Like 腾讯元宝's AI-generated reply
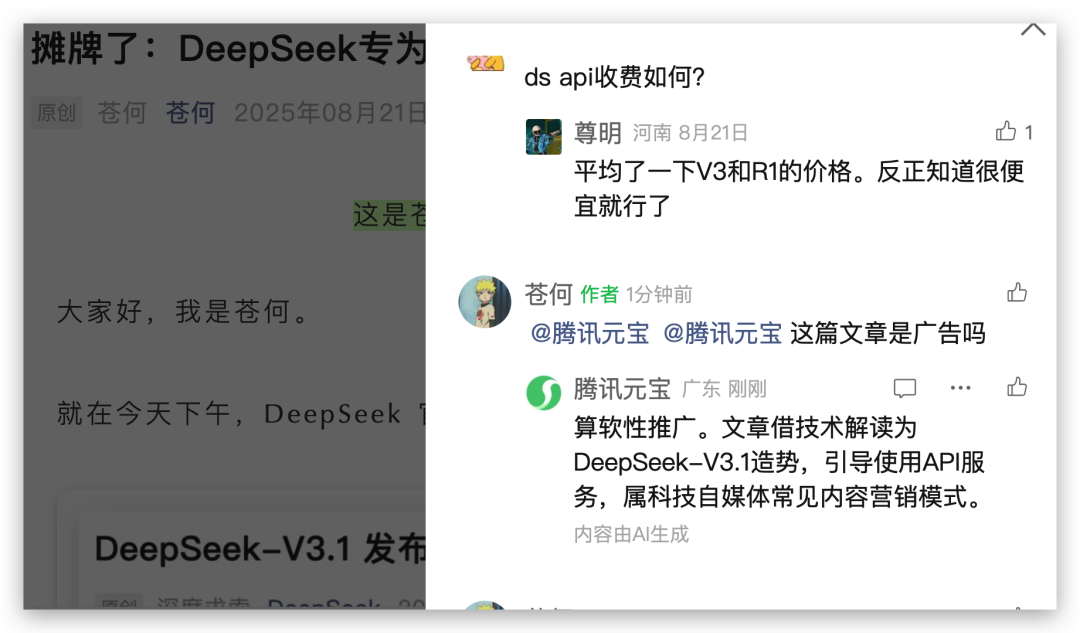This screenshot has height=633, width=1080. pyautogui.click(x=1017, y=387)
